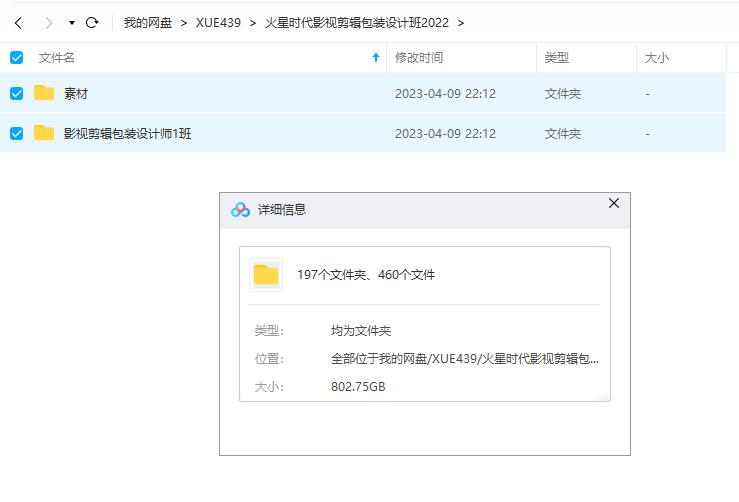Screen dimensions: 739x502
Task: Refresh the folder listing
Action: (x=92, y=23)
